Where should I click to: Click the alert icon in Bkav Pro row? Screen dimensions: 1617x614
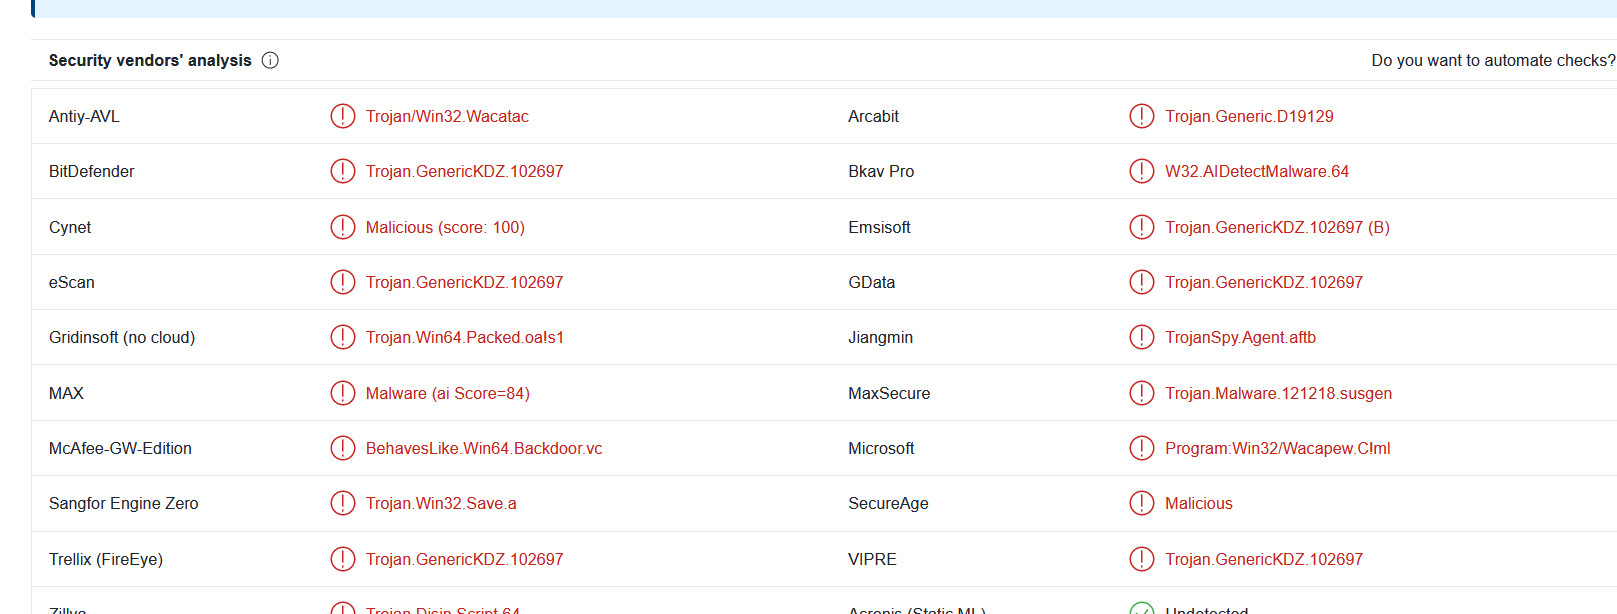[1142, 171]
